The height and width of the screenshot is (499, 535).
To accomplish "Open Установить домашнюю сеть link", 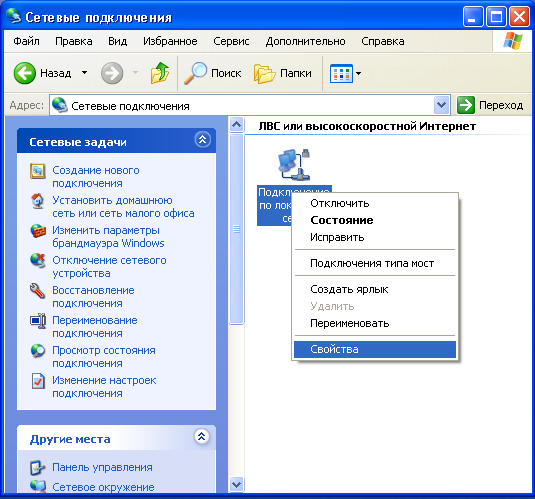I will point(123,207).
